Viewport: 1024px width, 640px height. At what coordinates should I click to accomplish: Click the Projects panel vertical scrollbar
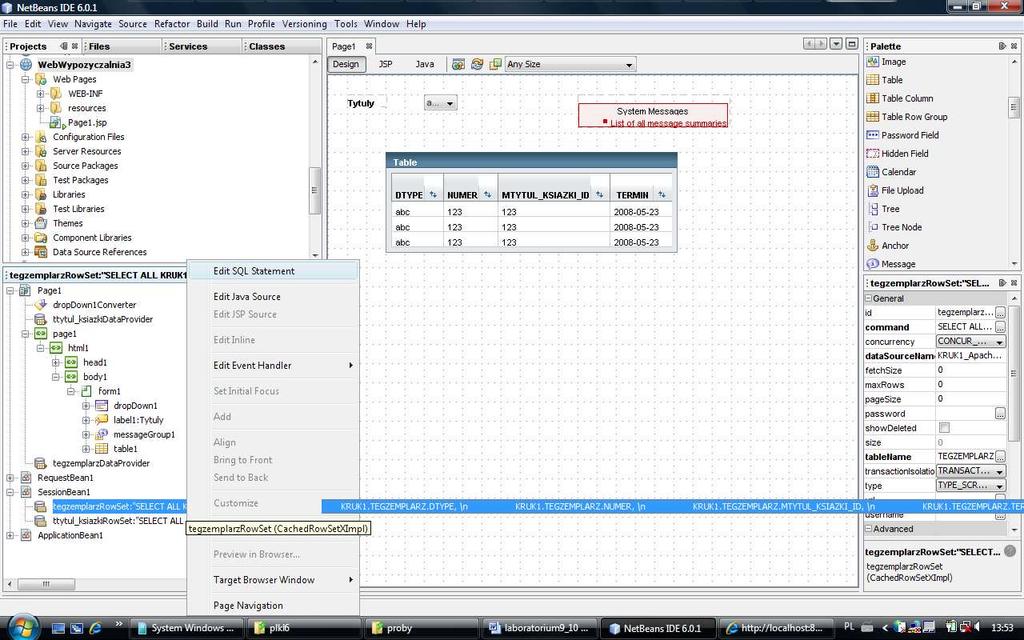point(315,190)
